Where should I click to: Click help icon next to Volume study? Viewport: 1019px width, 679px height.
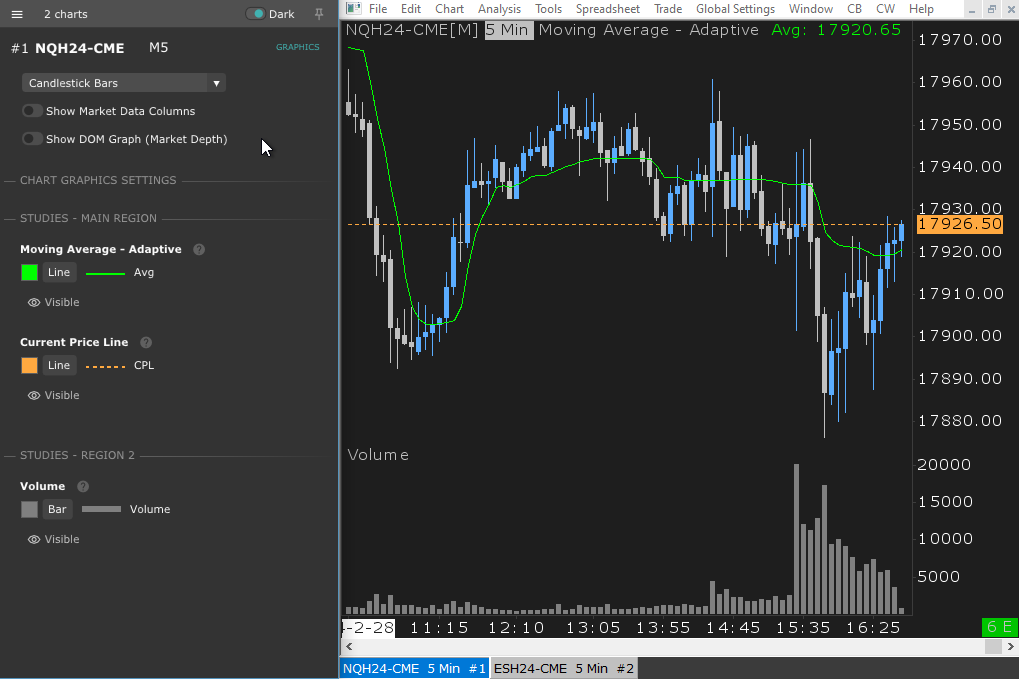click(x=83, y=486)
